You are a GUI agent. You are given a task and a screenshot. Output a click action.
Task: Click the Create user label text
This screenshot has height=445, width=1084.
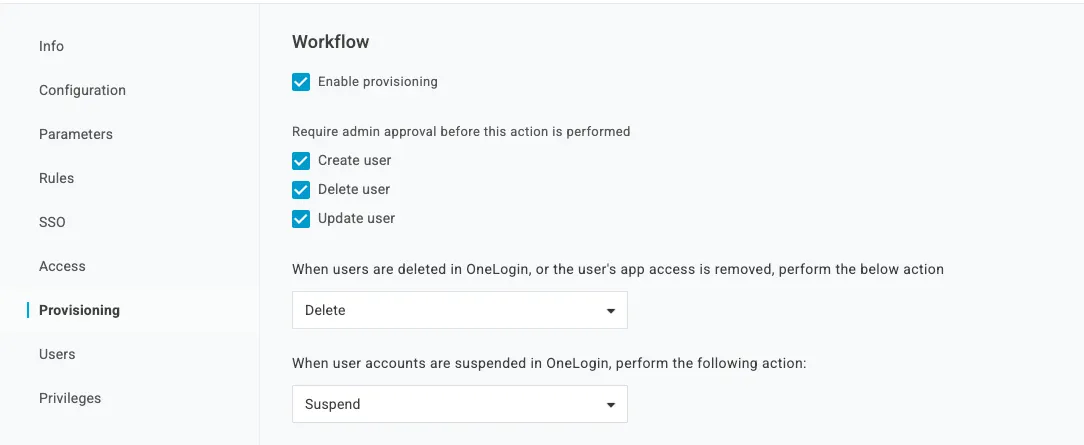(355, 161)
